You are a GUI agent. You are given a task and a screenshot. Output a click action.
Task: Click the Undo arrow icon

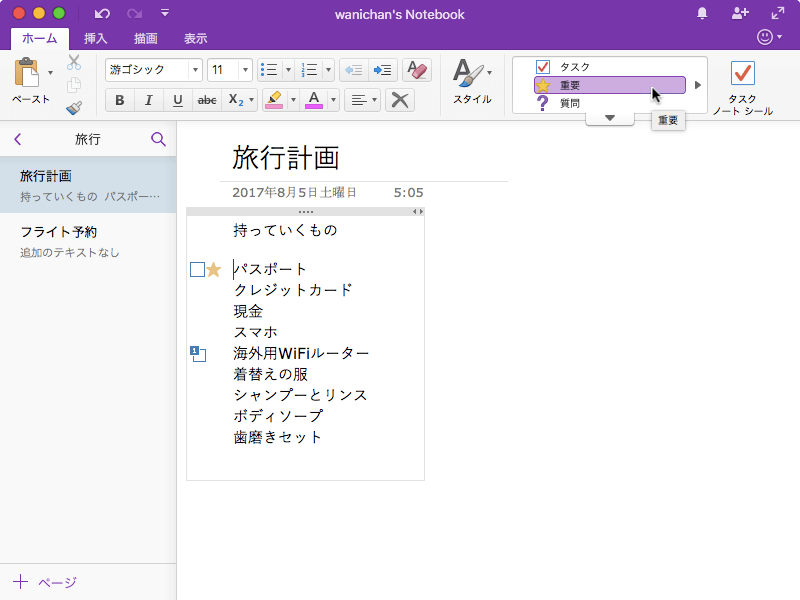coord(102,14)
